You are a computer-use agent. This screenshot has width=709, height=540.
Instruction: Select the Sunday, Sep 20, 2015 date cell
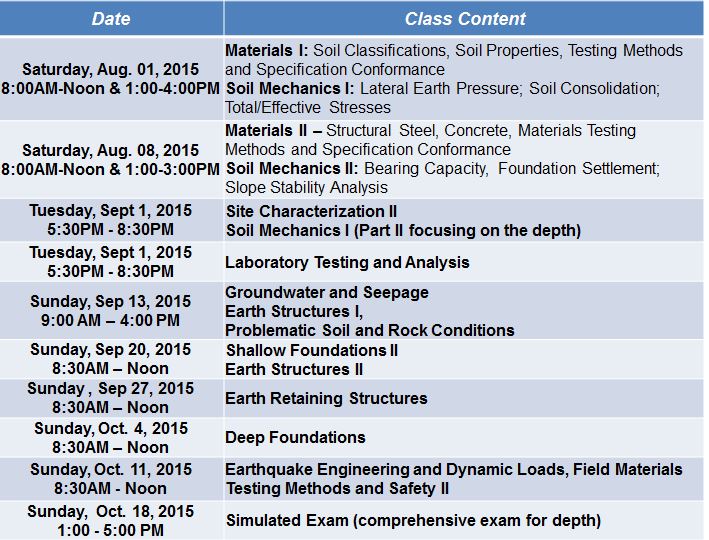click(111, 359)
